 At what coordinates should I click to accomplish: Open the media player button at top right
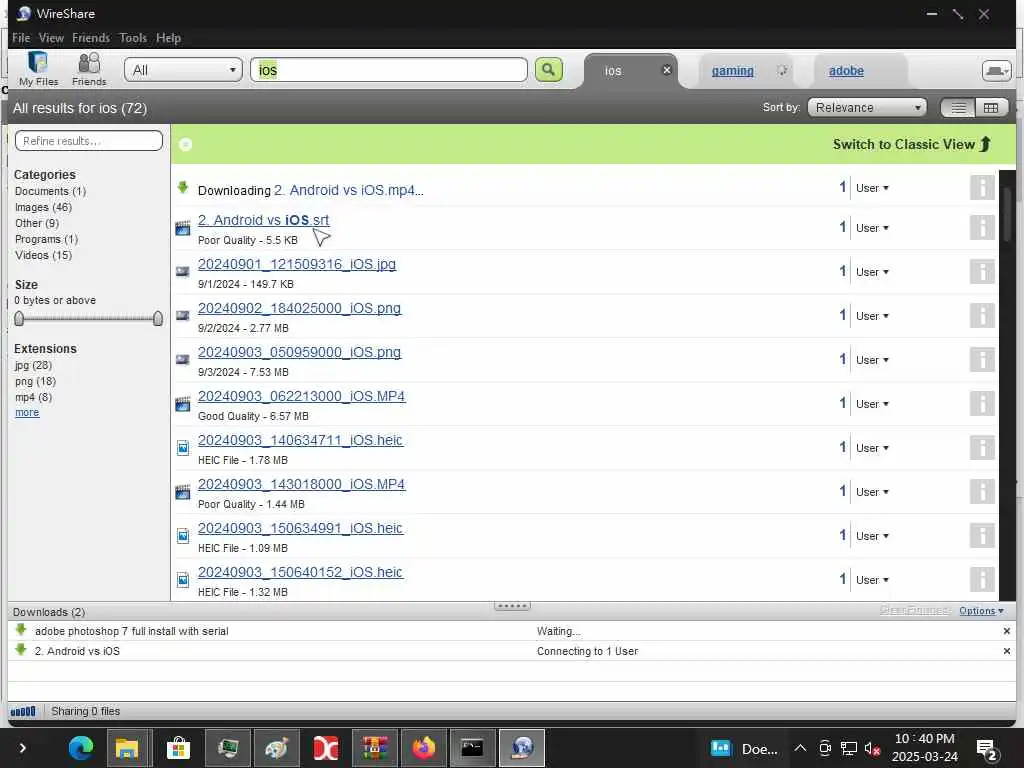coord(996,71)
